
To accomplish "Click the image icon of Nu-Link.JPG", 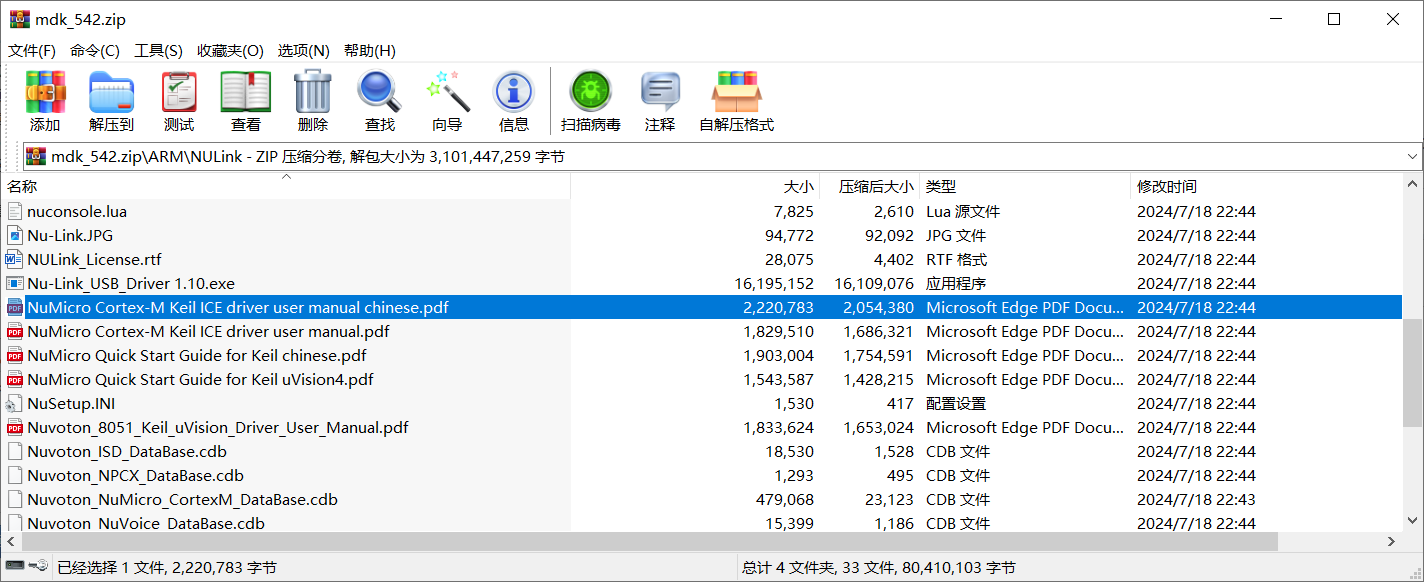I will pyautogui.click(x=14, y=235).
